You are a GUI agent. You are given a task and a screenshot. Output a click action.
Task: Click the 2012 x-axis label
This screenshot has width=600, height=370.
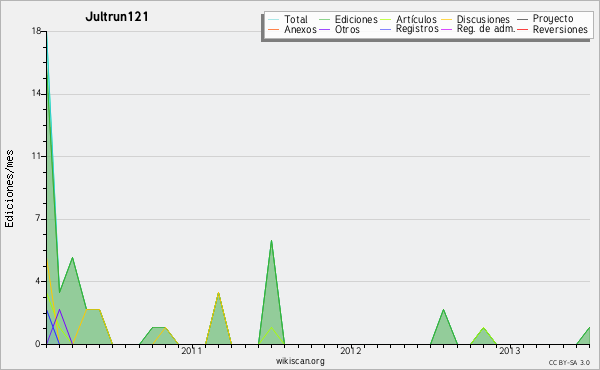pos(350,350)
